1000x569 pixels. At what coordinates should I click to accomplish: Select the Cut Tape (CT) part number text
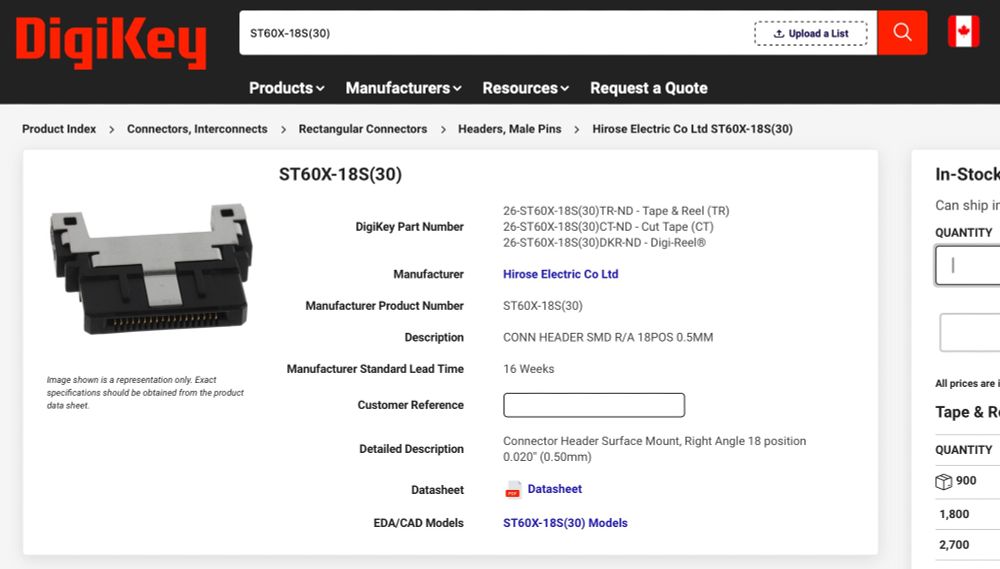point(608,226)
